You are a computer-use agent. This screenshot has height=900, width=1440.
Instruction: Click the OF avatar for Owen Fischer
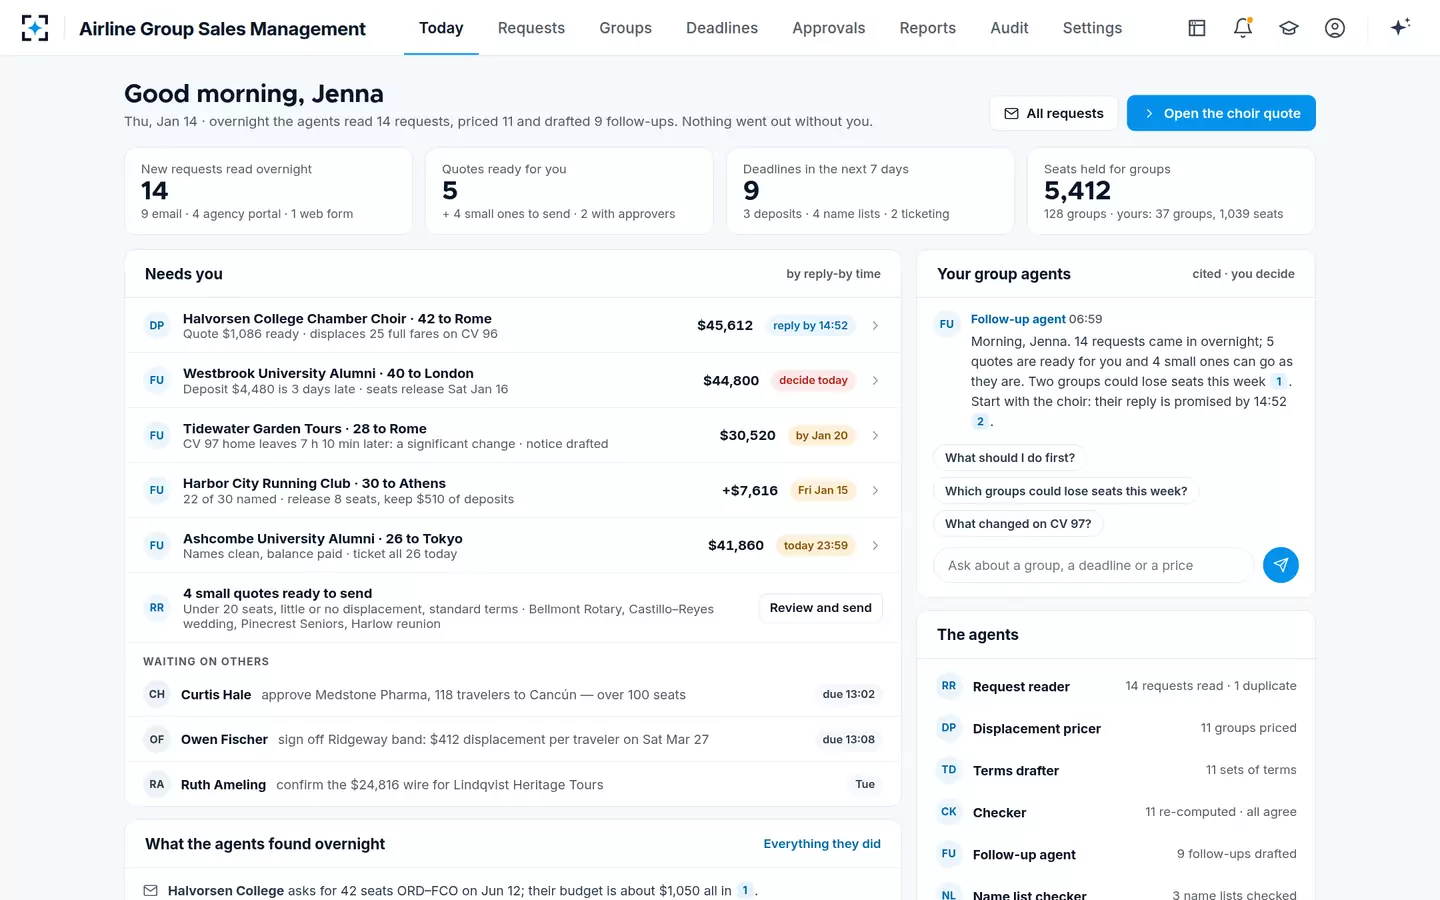pos(157,739)
